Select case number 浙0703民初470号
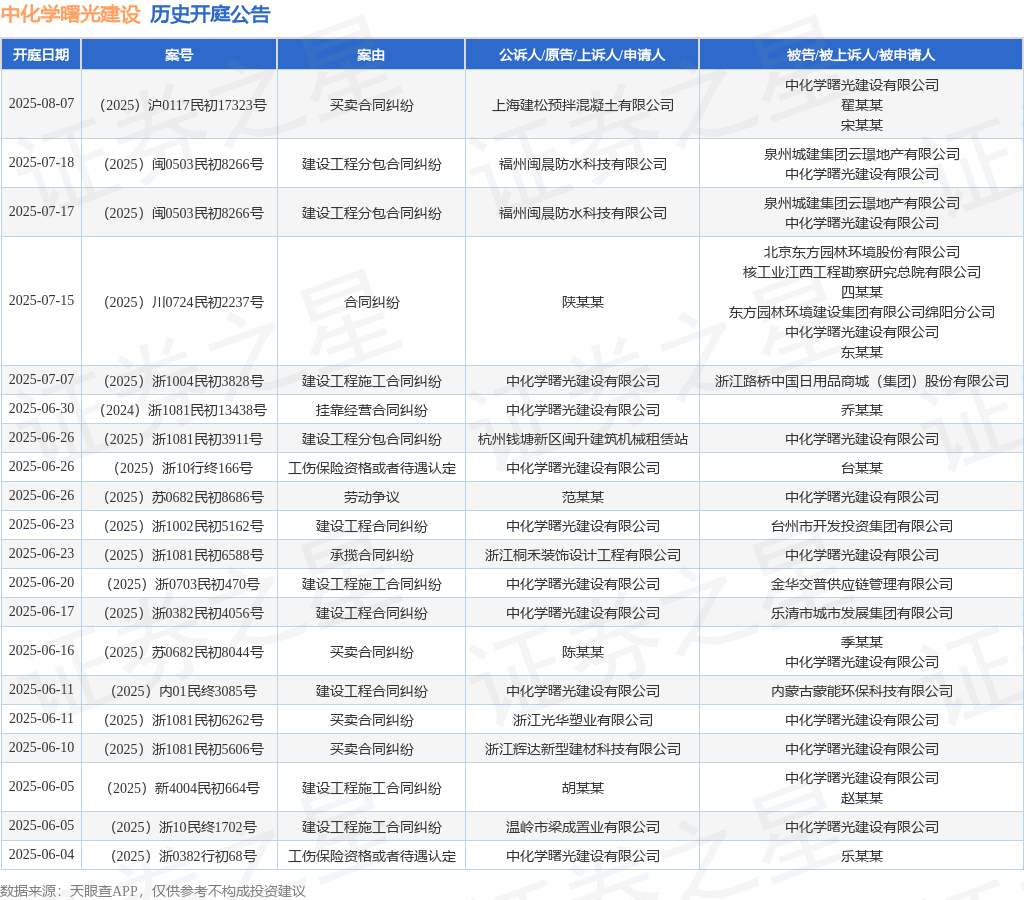The height and width of the screenshot is (900, 1024). (183, 584)
